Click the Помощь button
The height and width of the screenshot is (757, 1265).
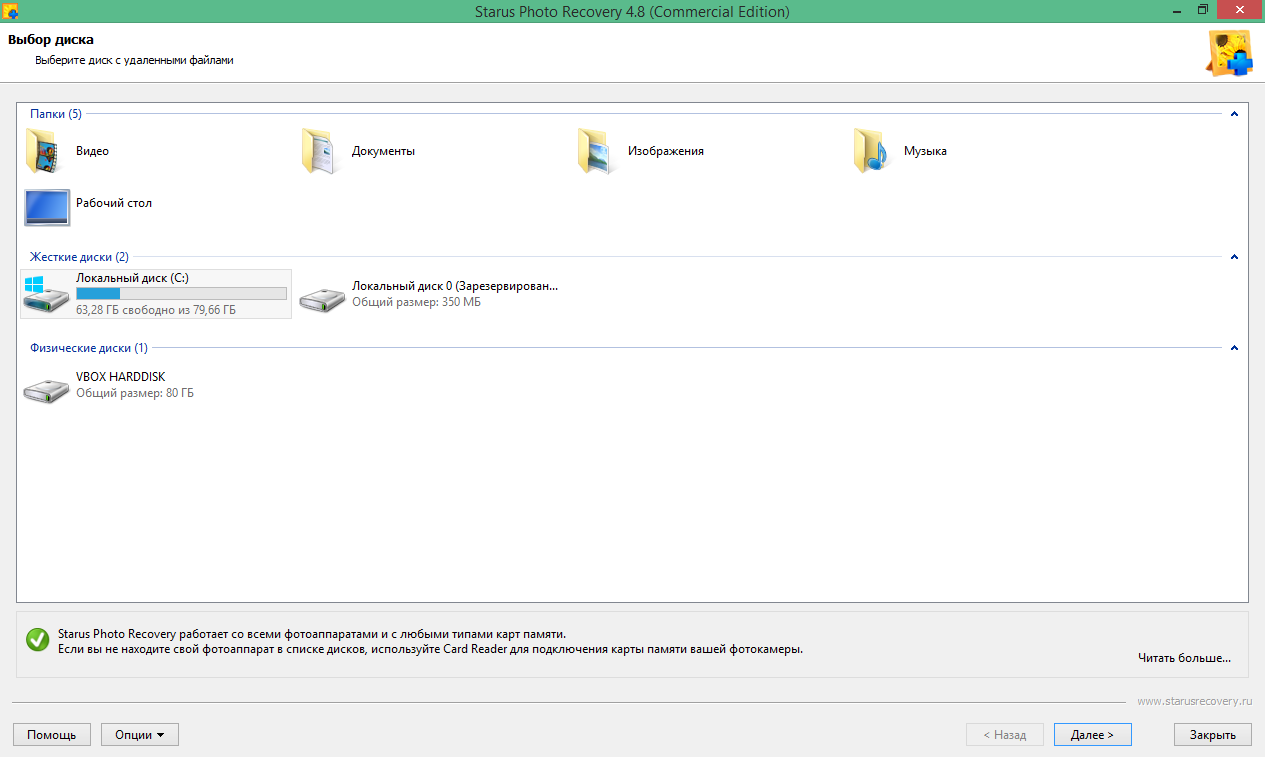pyautogui.click(x=52, y=734)
